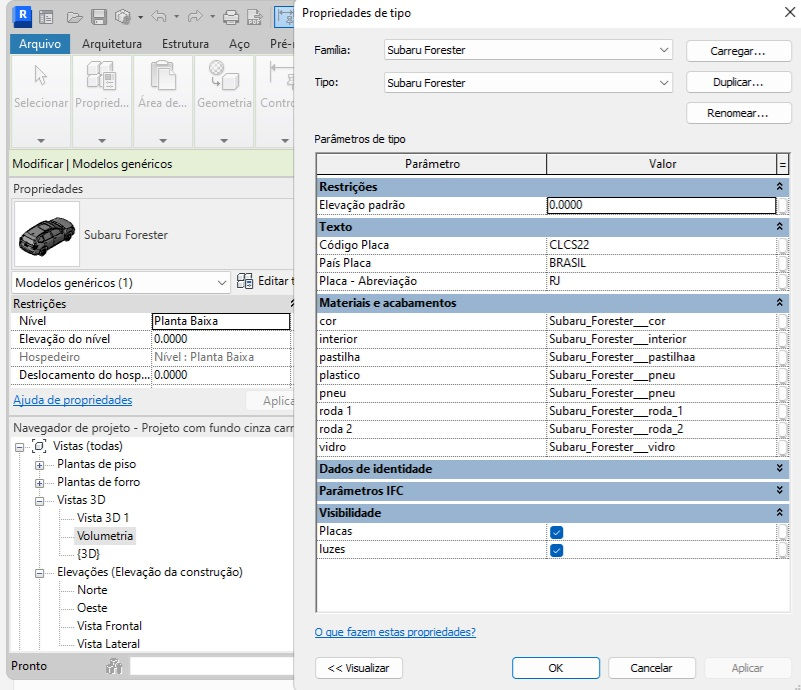Screen dimensions: 801x690
Task: Click the vidro material value cell
Action: [x=661, y=447]
